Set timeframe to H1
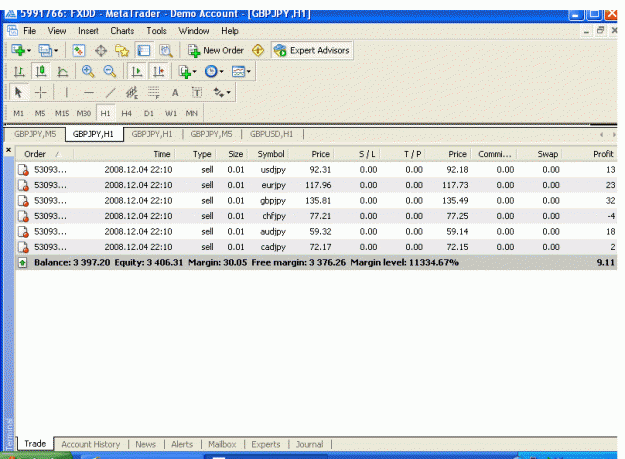This screenshot has height=459, width=625. point(105,114)
